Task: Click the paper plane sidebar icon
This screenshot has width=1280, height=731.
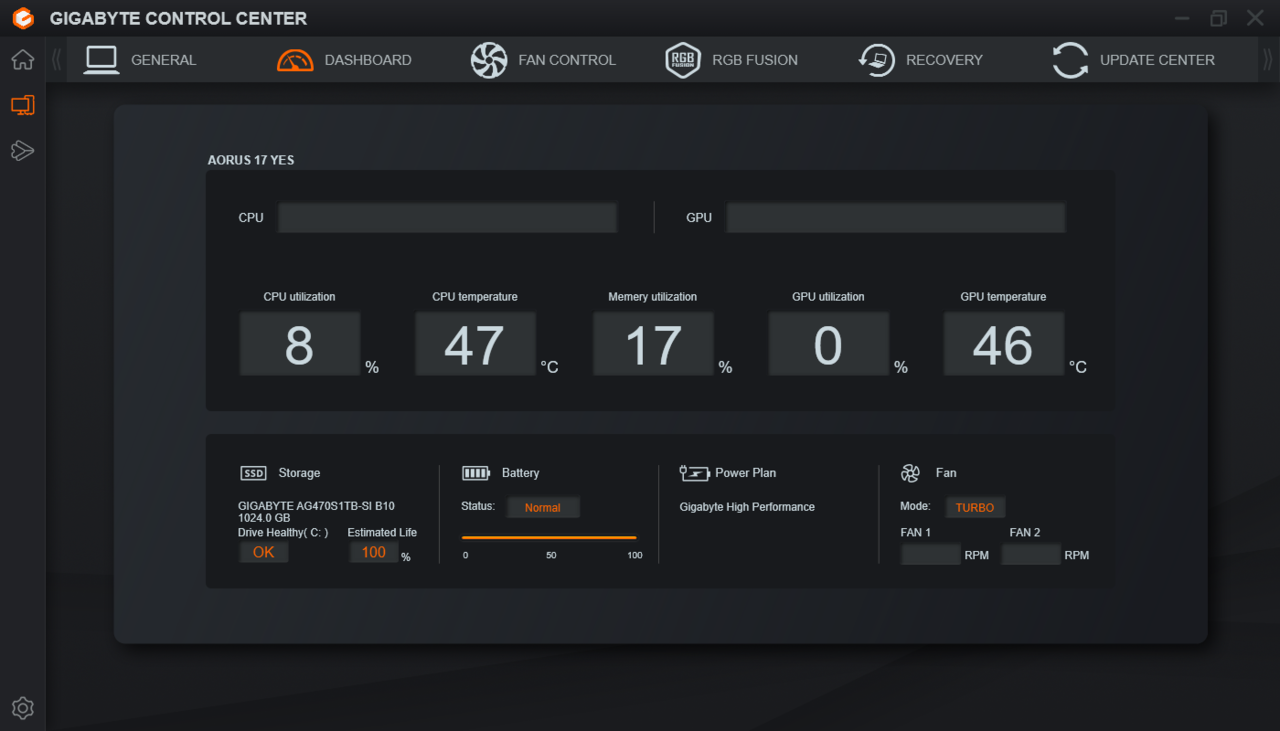Action: [x=22, y=151]
